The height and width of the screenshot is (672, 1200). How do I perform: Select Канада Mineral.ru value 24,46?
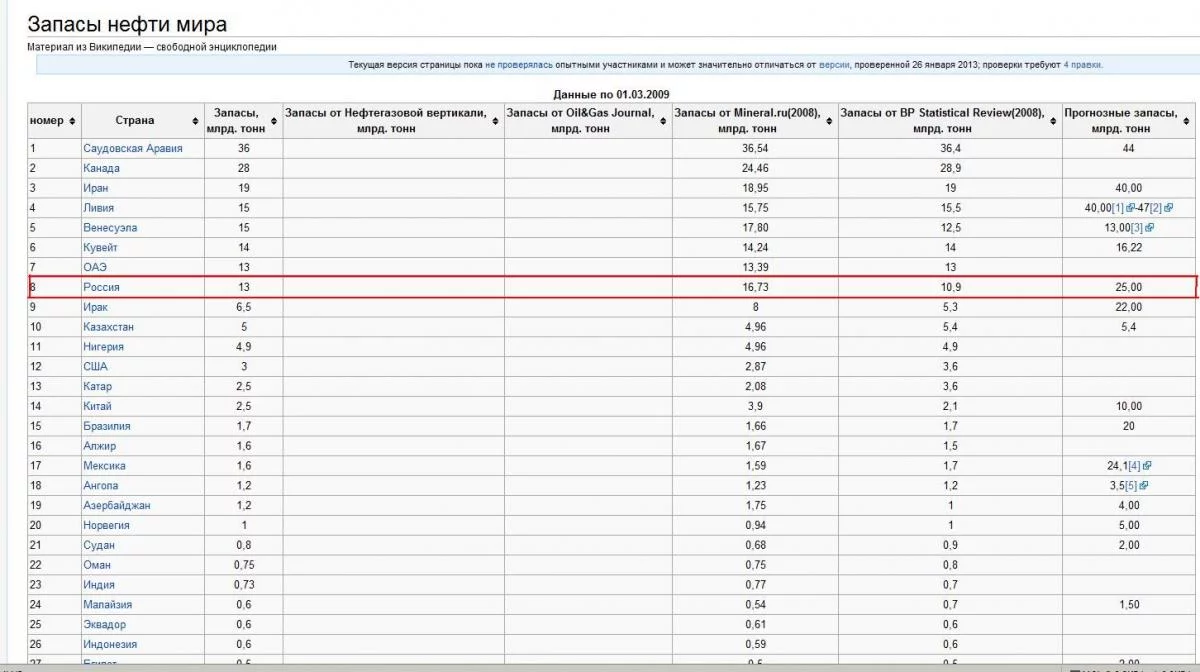pos(755,168)
